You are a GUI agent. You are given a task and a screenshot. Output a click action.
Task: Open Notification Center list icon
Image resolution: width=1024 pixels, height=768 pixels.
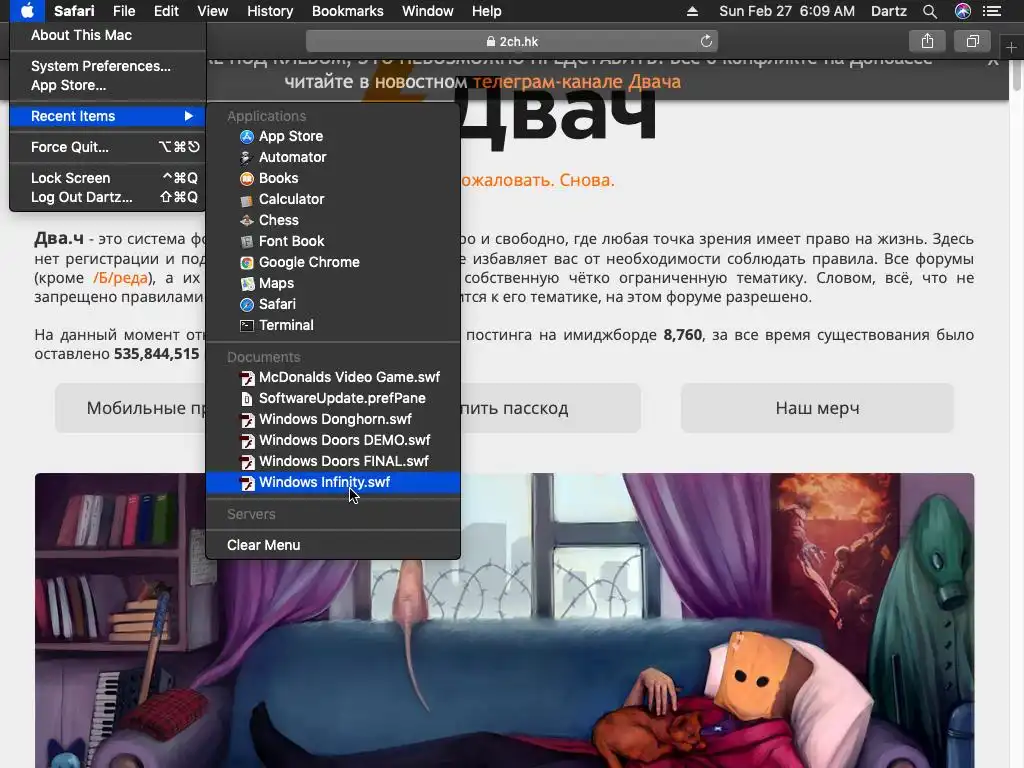[x=992, y=11]
